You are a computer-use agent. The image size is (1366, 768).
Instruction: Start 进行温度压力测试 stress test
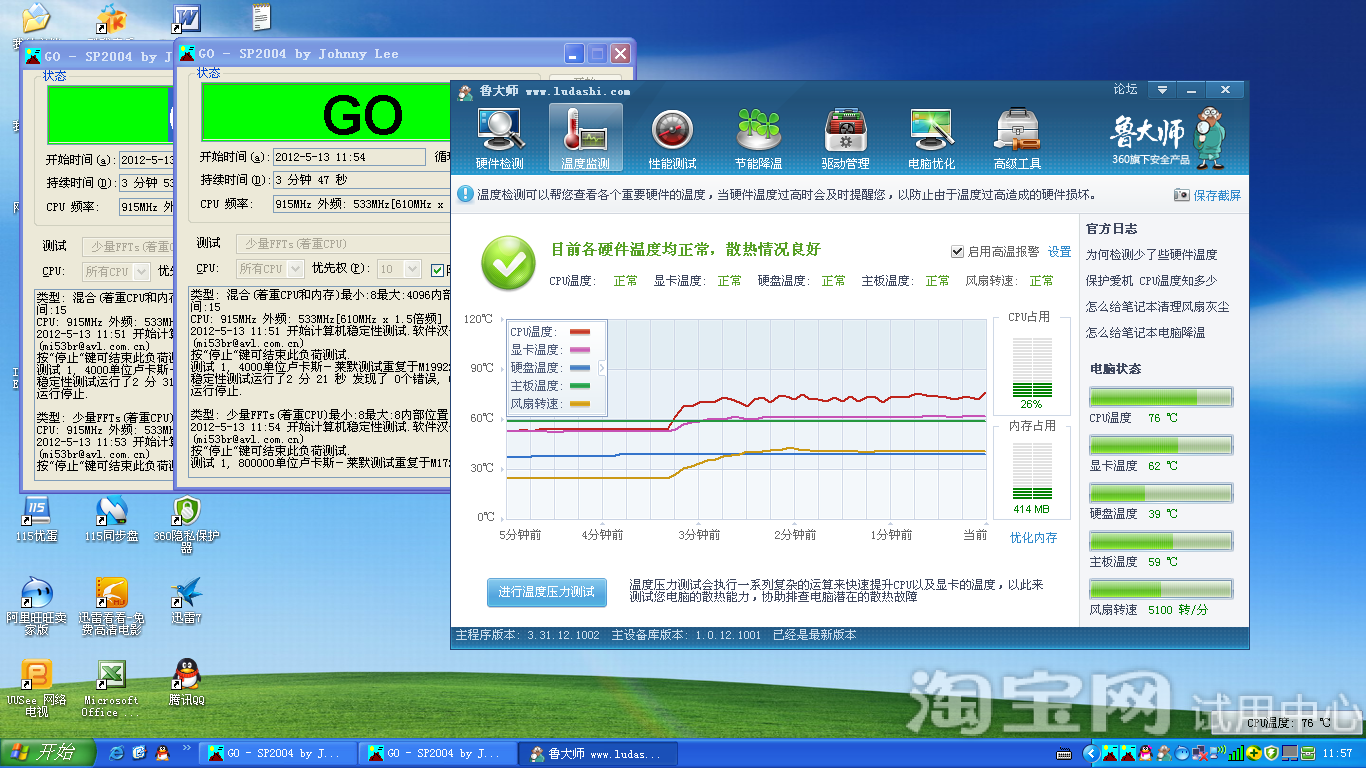pyautogui.click(x=546, y=592)
